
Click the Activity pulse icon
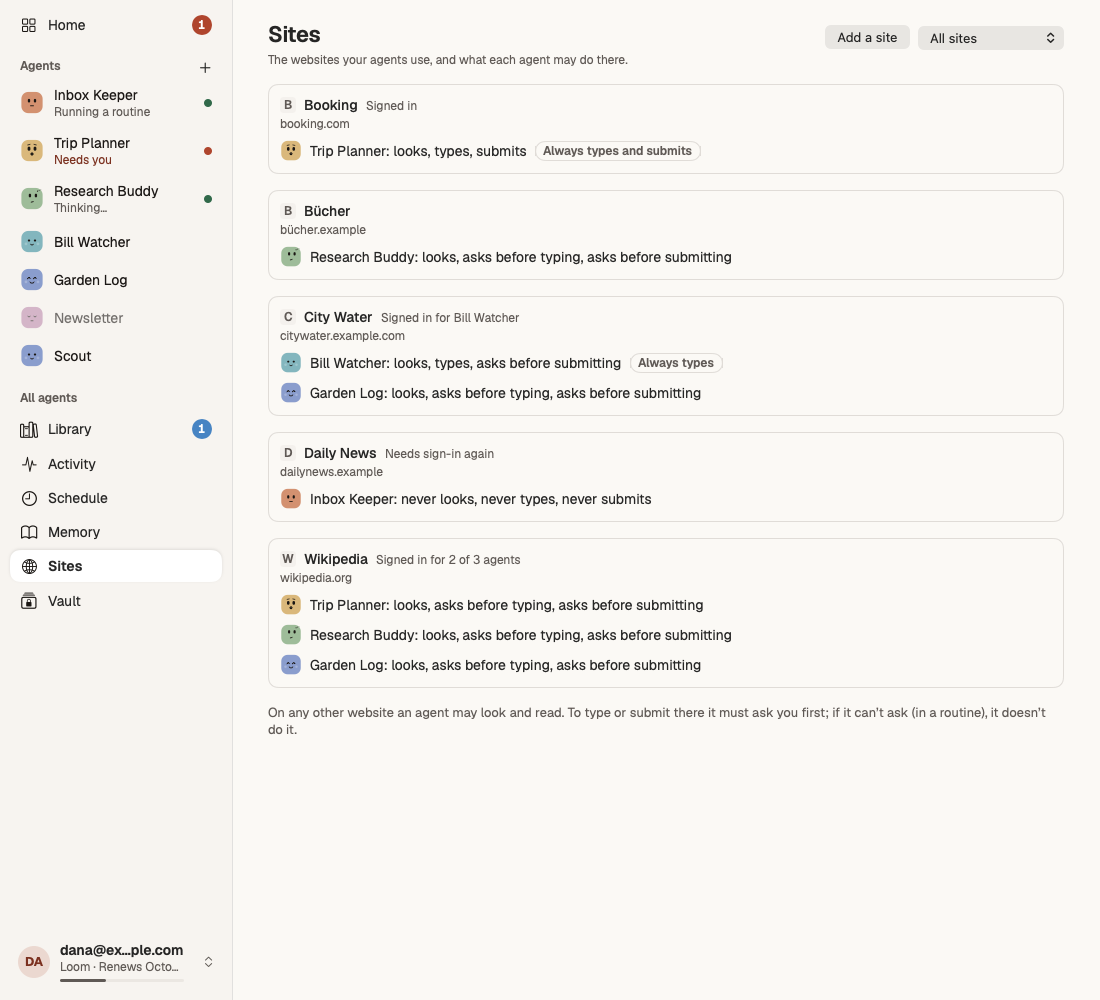point(29,464)
